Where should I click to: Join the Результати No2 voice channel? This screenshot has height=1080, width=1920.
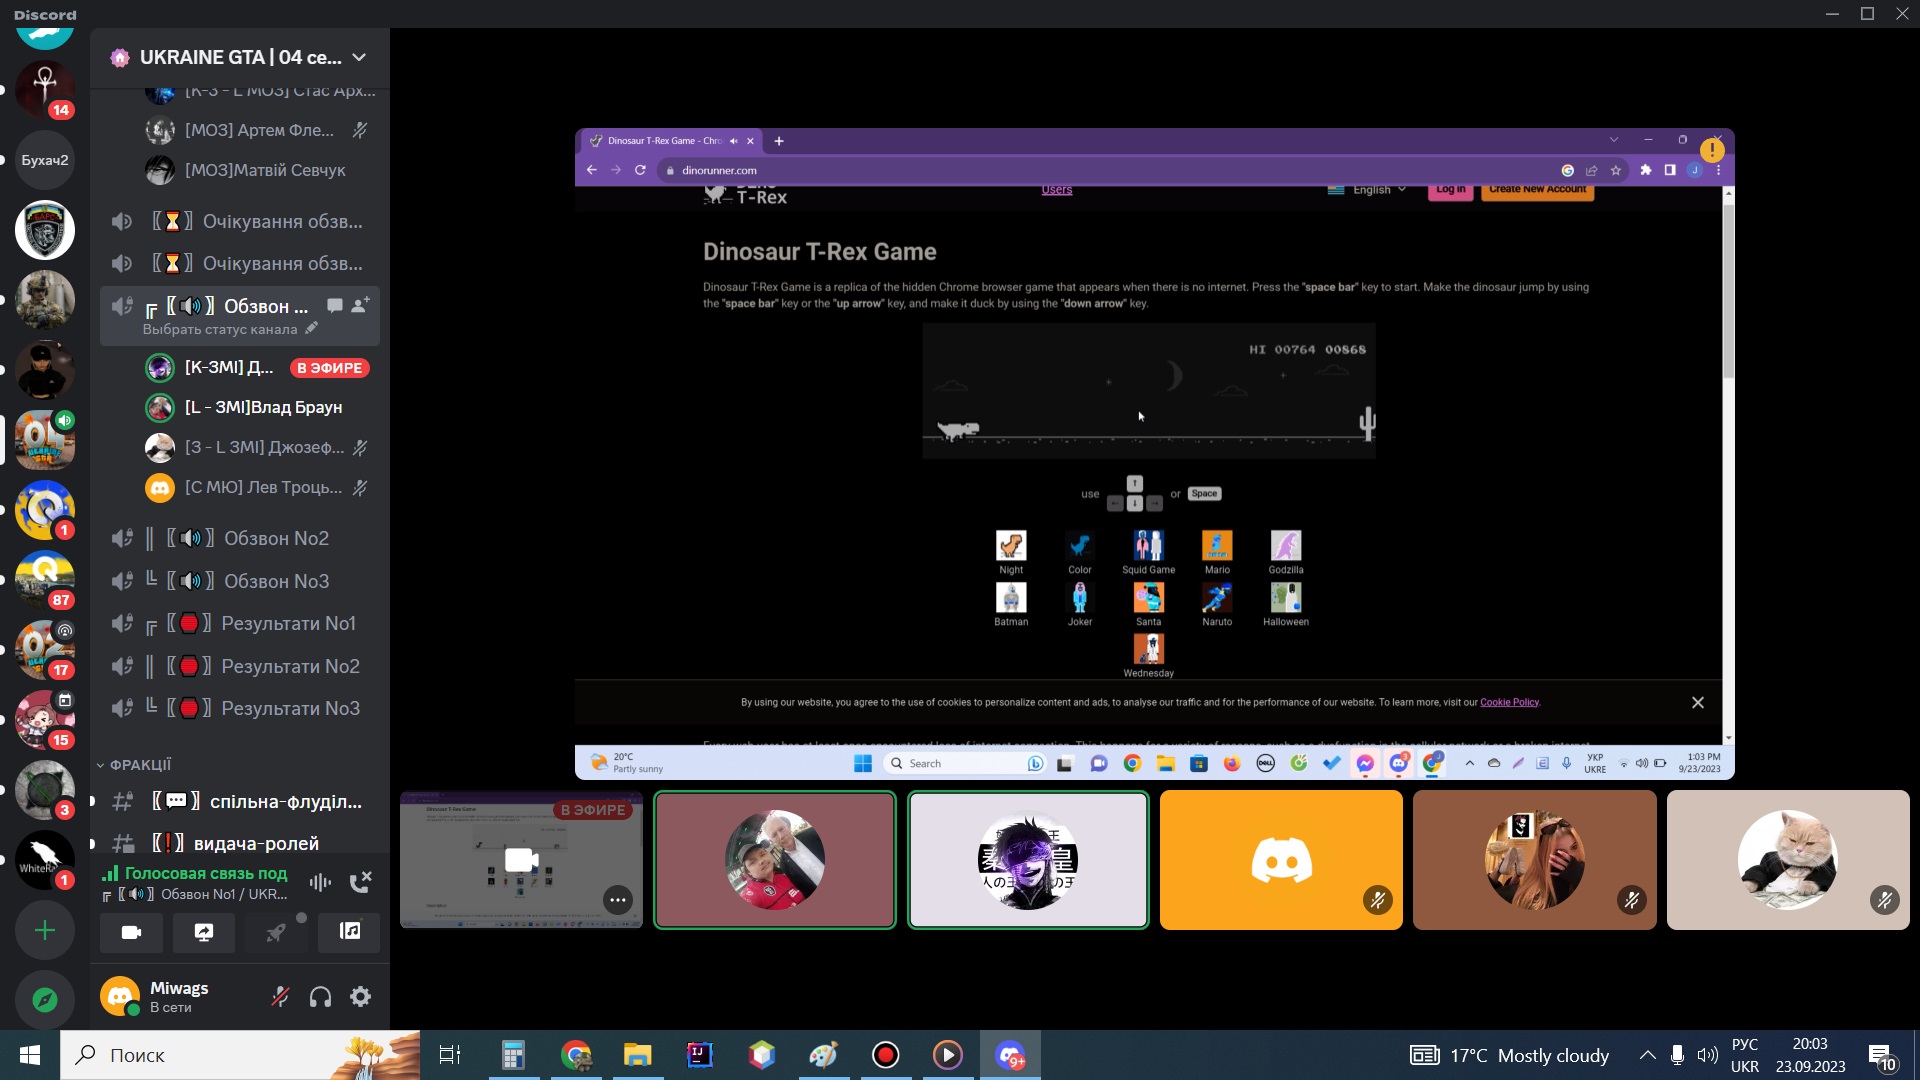click(240, 666)
